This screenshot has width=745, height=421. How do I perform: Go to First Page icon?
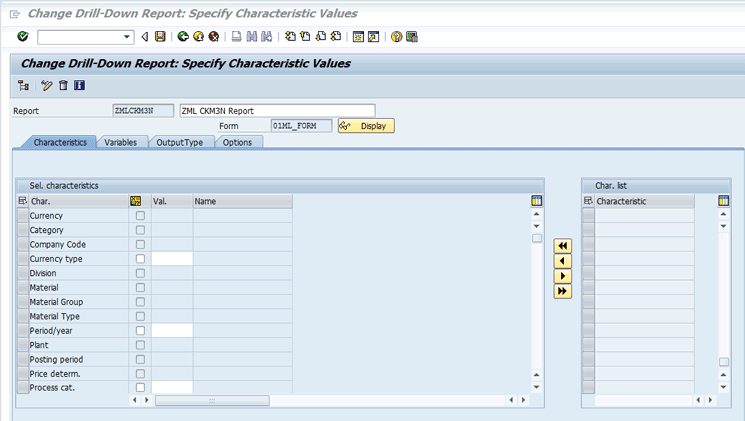click(x=290, y=37)
